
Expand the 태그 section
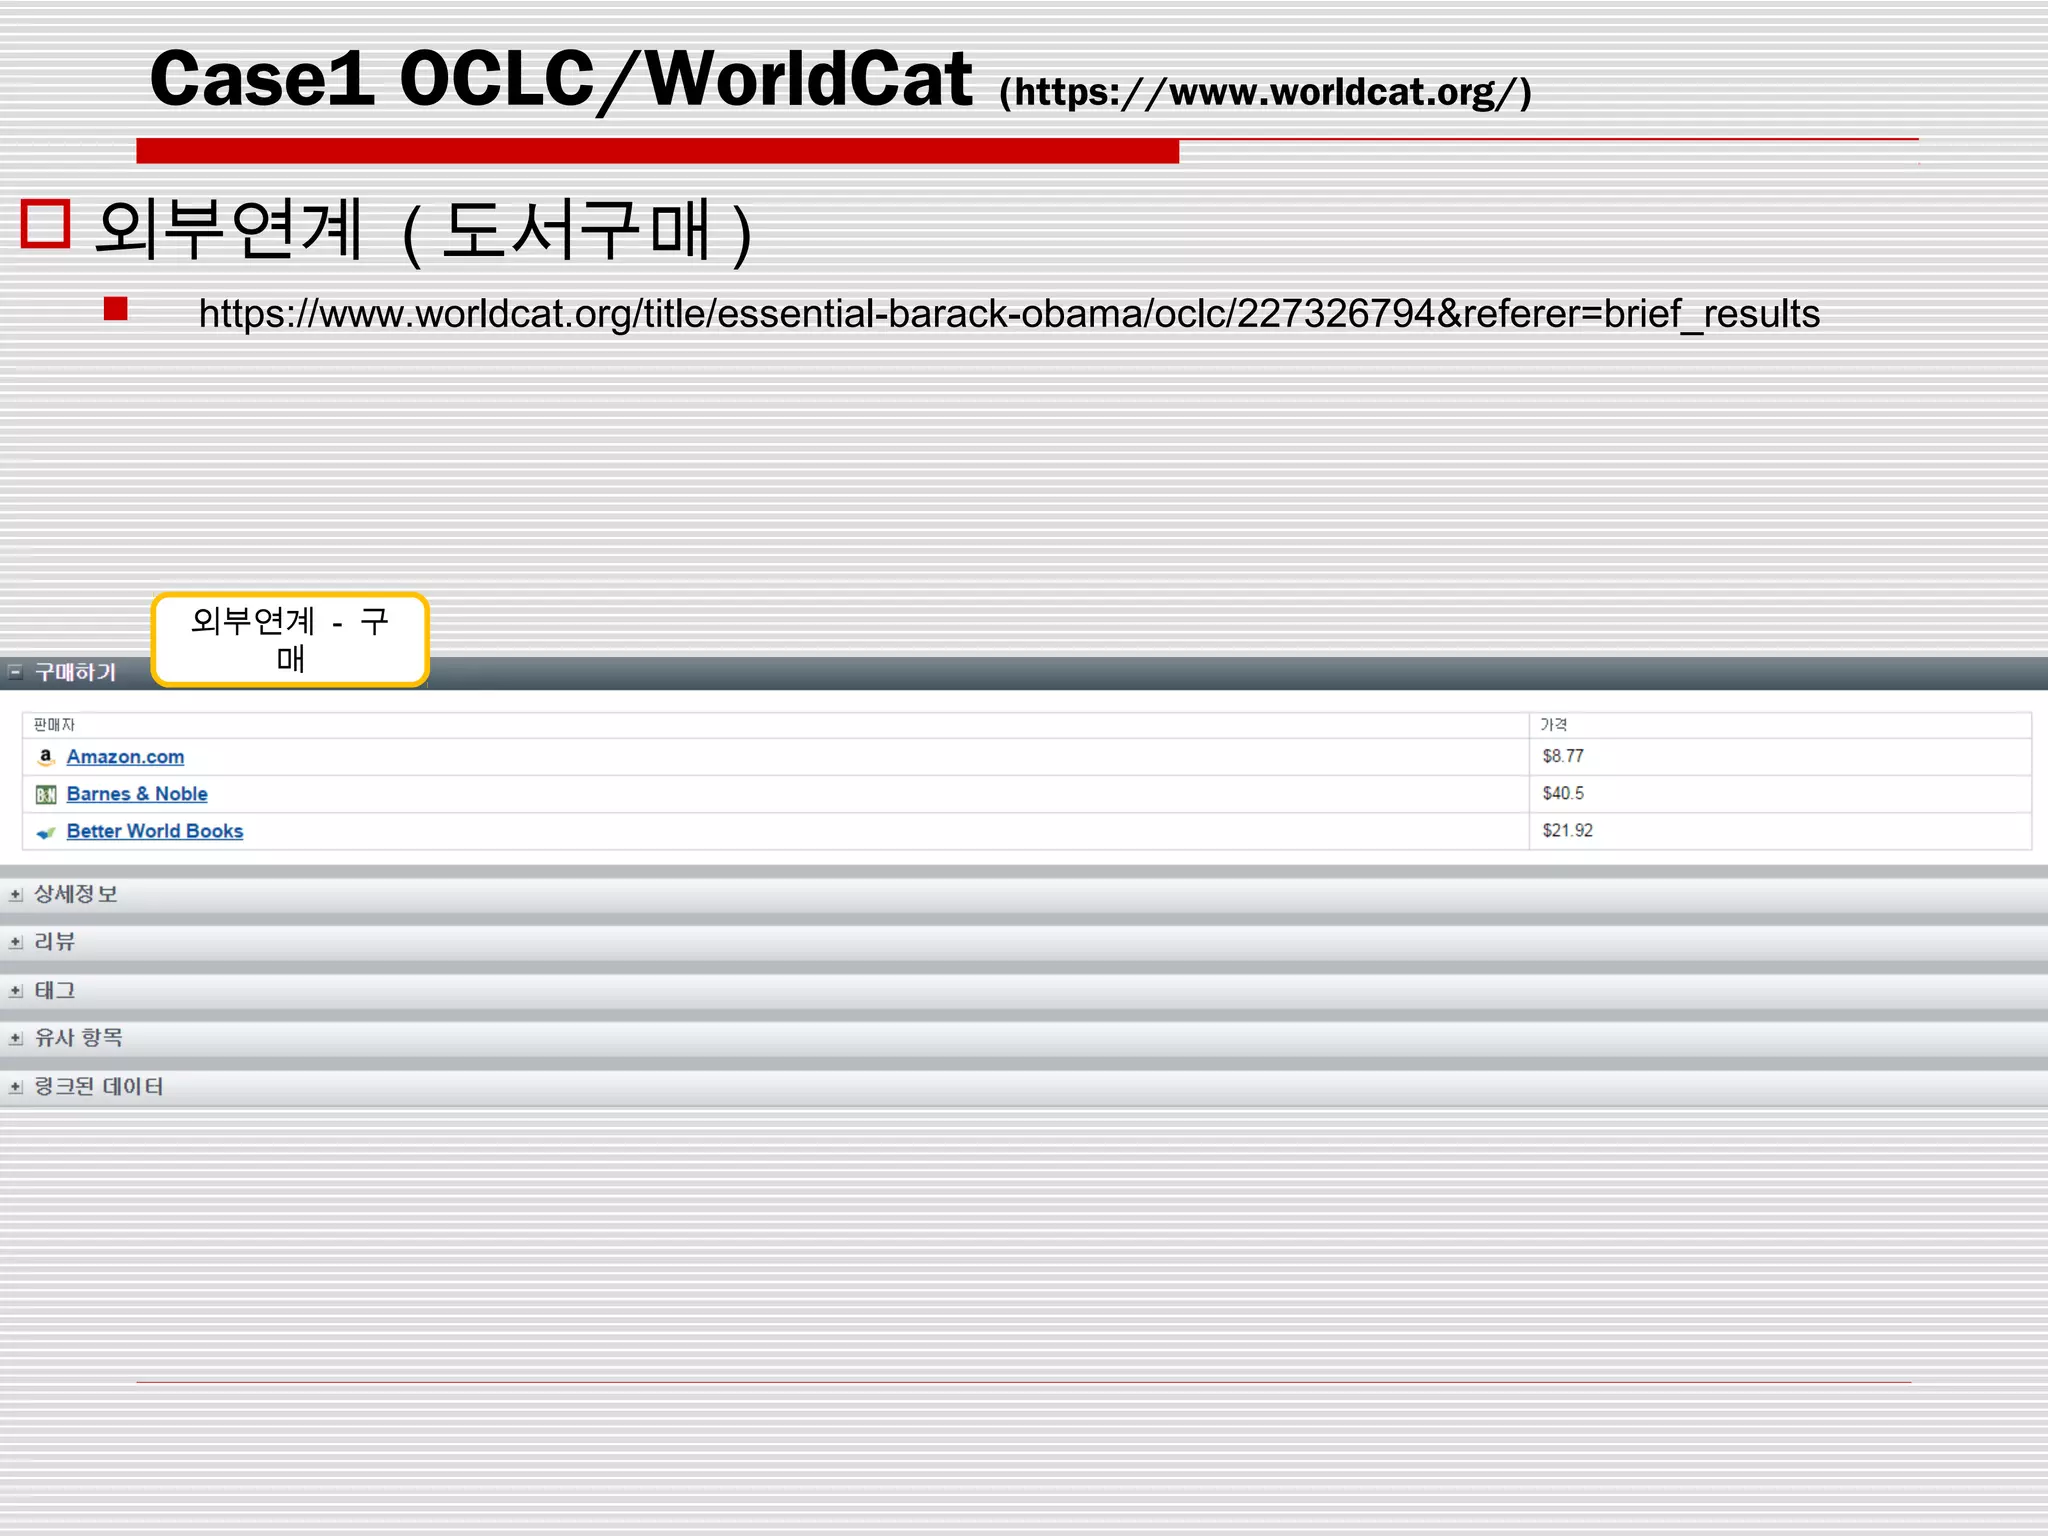(x=15, y=991)
